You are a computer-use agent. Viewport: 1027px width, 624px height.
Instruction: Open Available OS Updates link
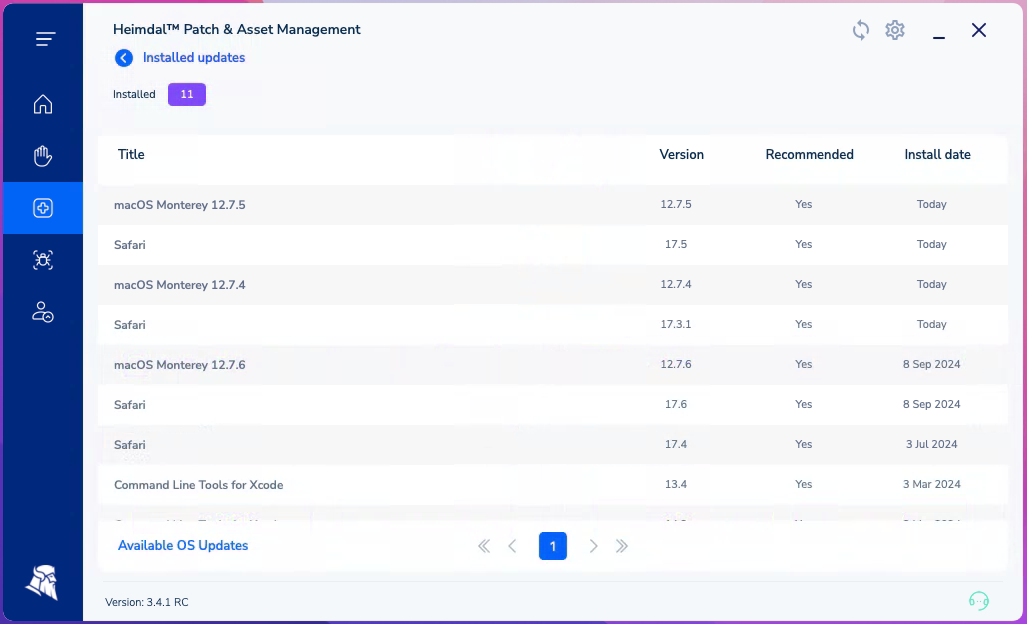click(x=183, y=545)
